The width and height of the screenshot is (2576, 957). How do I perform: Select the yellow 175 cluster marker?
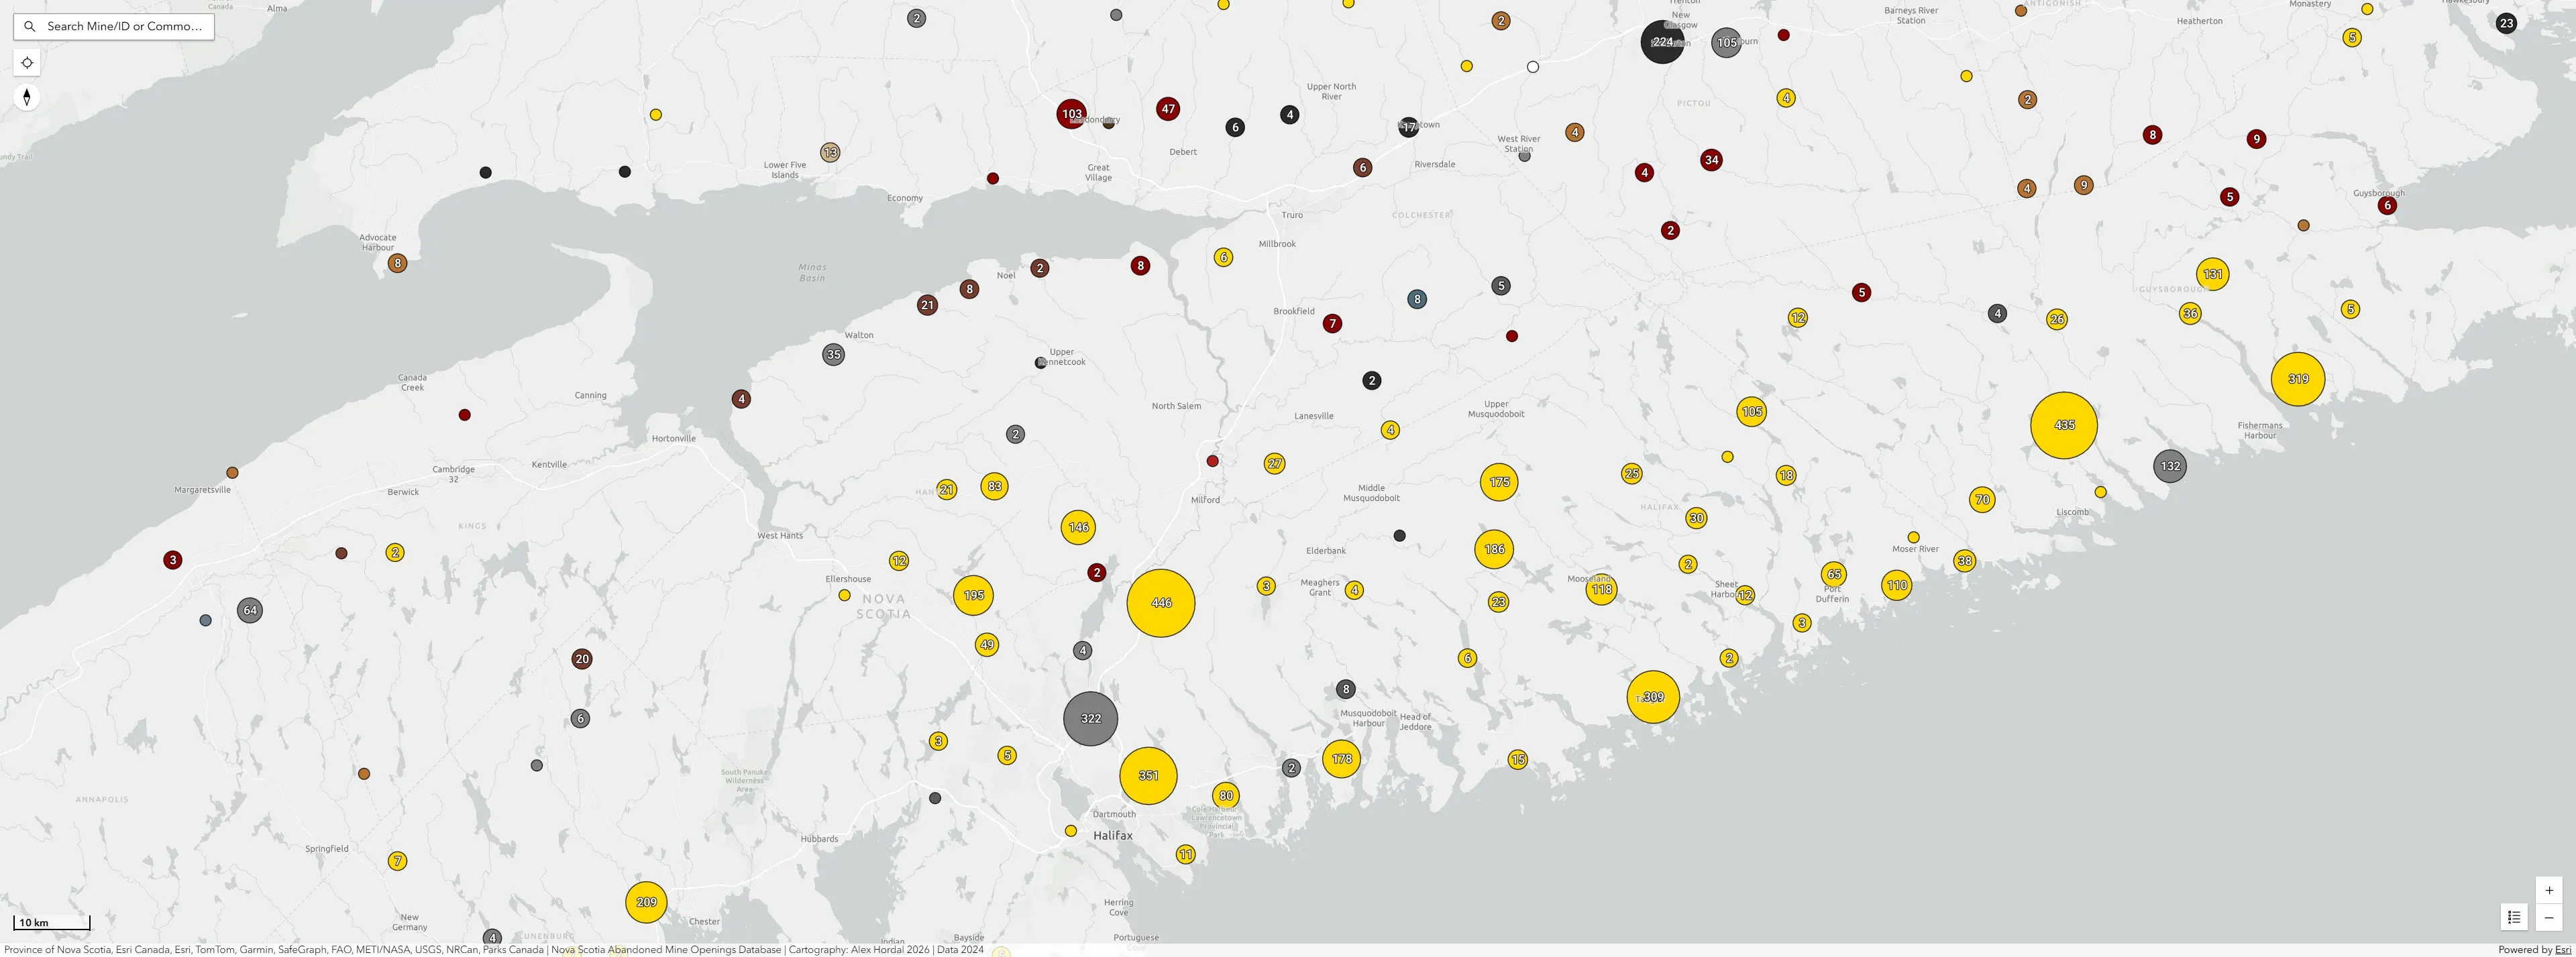1499,482
